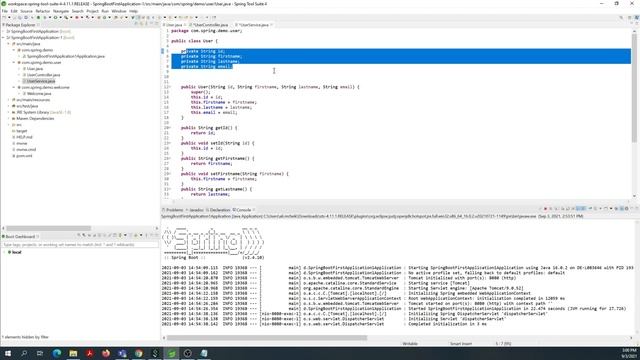Select mvnw.cmd in Package Explorer
This screenshot has width=640, height=360.
pyautogui.click(x=26, y=149)
